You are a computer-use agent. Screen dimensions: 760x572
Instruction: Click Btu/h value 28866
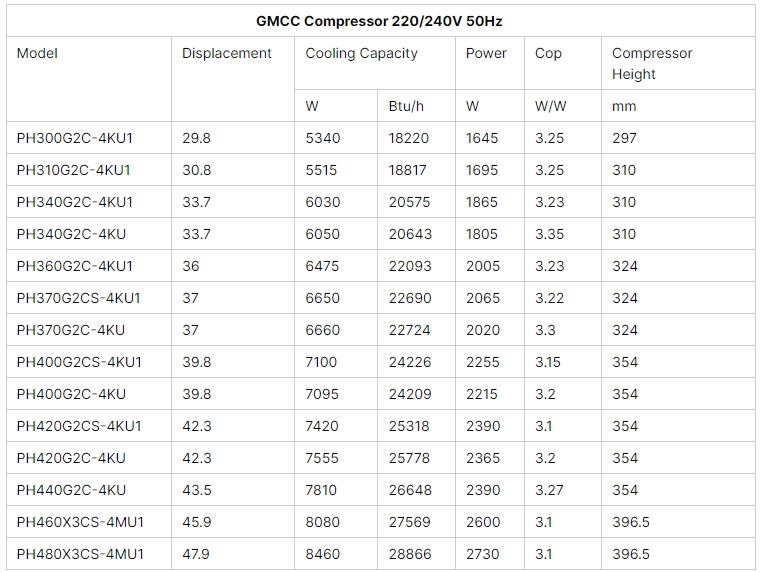(x=410, y=554)
